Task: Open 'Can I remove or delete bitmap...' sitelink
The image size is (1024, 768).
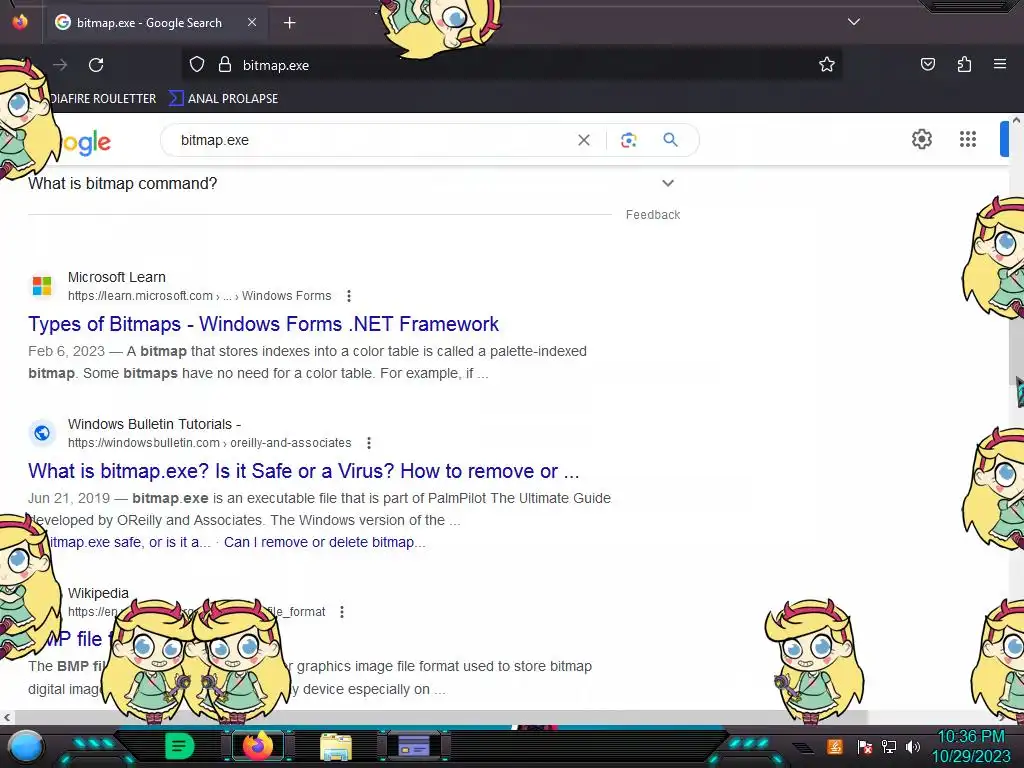Action: [x=325, y=542]
